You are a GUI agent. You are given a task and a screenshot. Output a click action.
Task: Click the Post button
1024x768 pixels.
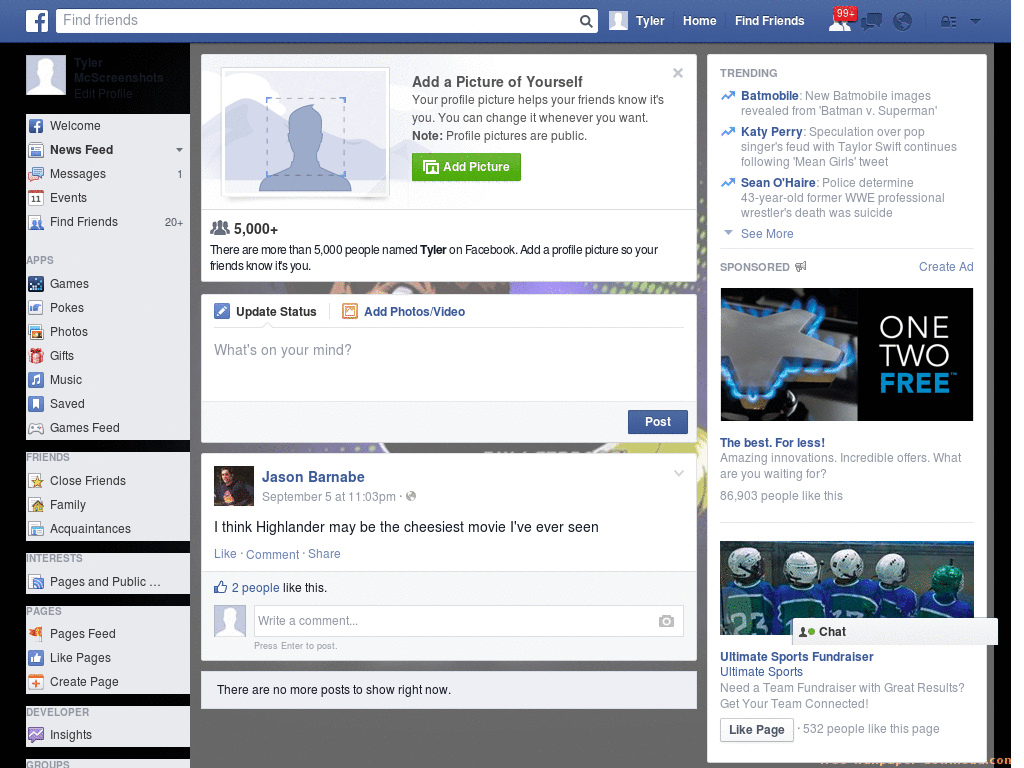point(658,422)
